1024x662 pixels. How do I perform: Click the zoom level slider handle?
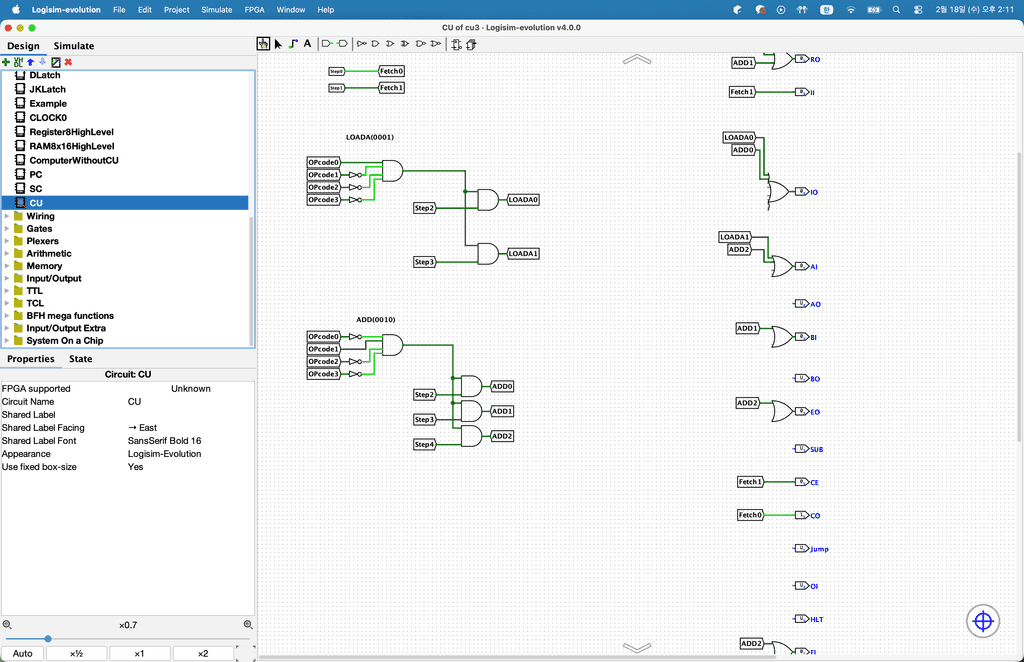coord(47,638)
